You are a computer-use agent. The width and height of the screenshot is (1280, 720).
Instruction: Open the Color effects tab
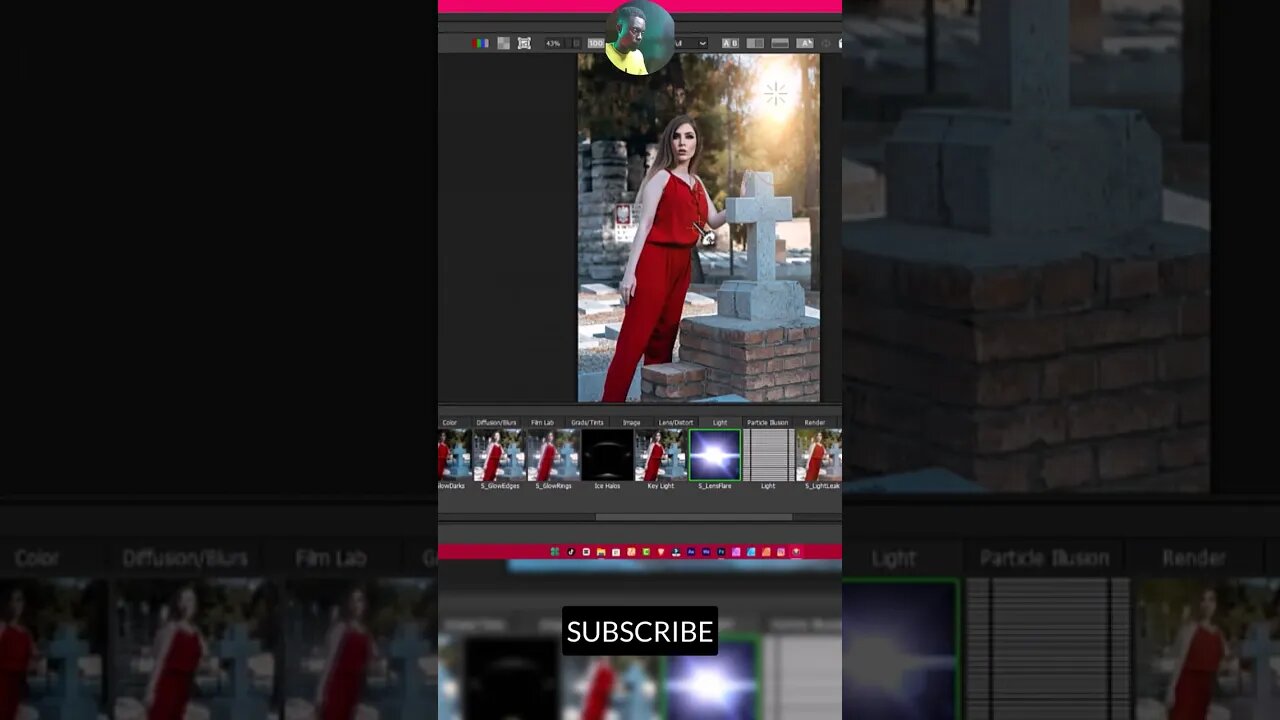coord(450,422)
